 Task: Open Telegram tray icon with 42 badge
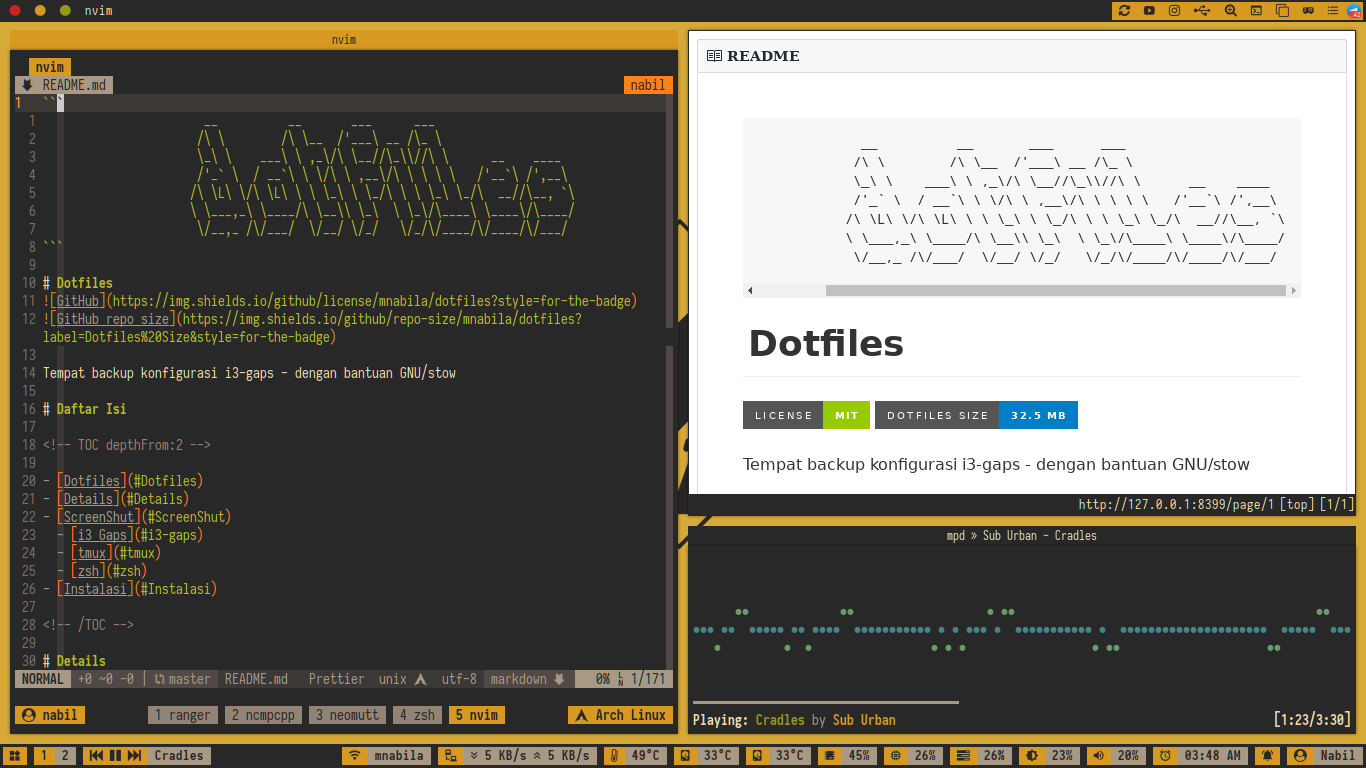(x=1354, y=10)
